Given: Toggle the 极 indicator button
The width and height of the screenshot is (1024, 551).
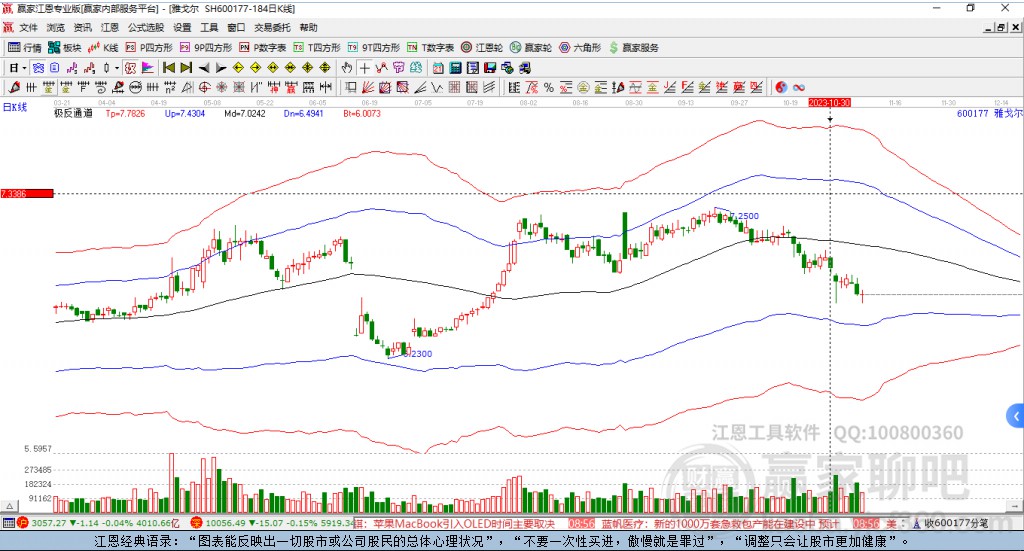Looking at the screenshot, I should click(131, 68).
